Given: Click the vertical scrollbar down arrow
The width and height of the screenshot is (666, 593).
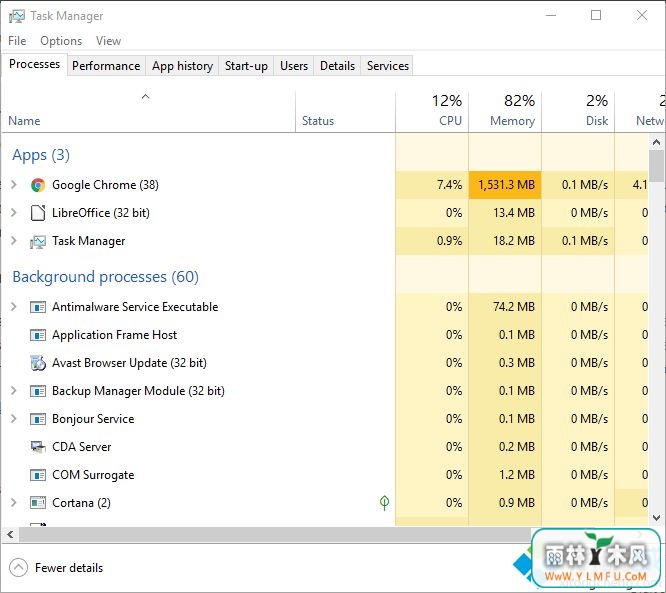Looking at the screenshot, I should (x=656, y=518).
